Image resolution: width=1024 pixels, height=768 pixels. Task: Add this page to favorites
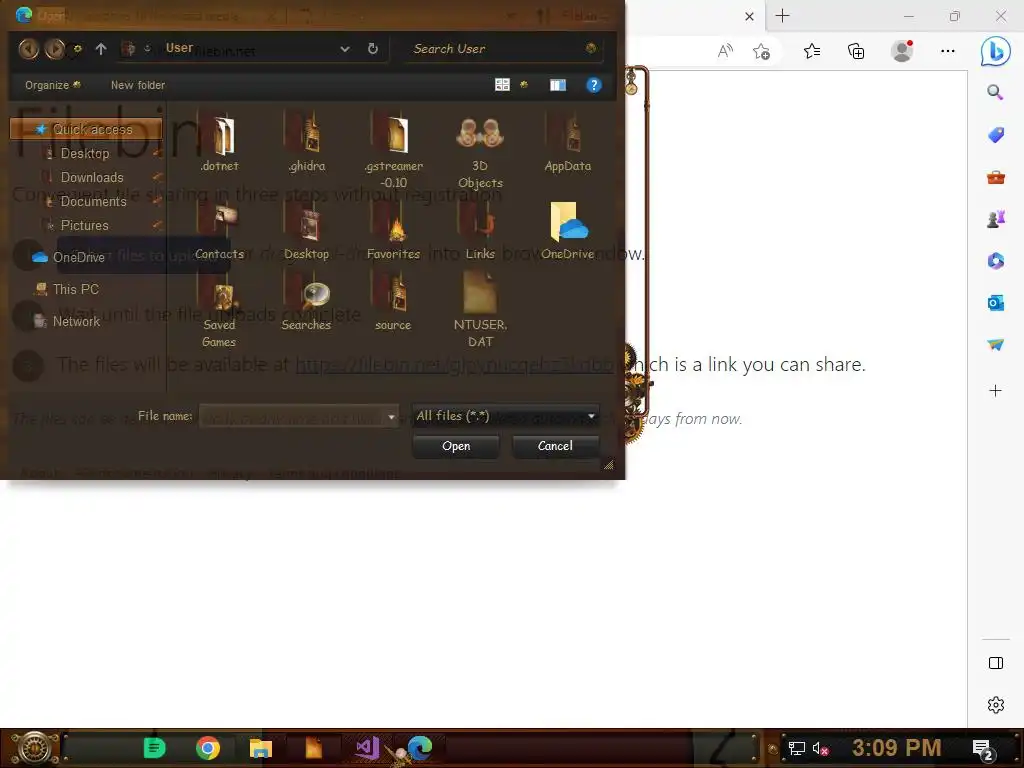coord(761,51)
